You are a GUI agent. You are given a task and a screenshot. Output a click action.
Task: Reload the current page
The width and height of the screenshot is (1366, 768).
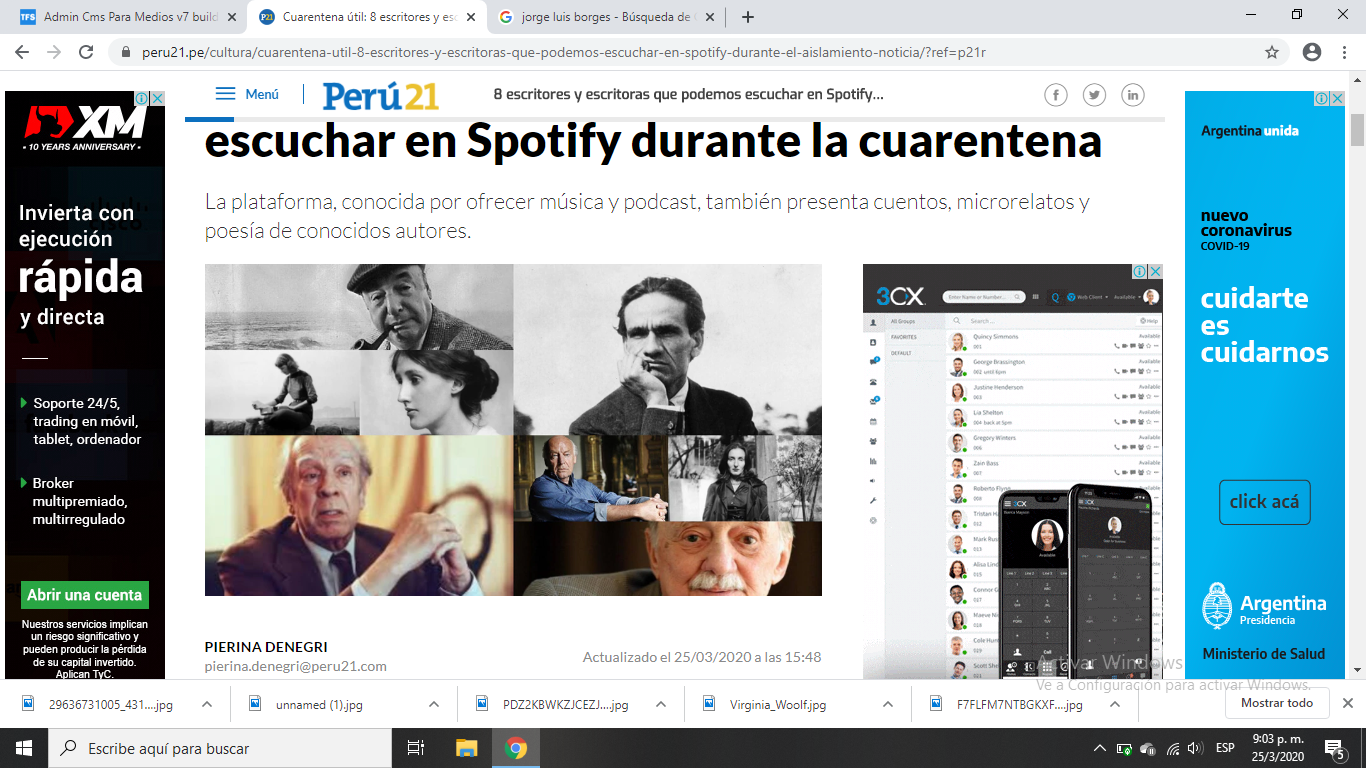pyautogui.click(x=86, y=52)
